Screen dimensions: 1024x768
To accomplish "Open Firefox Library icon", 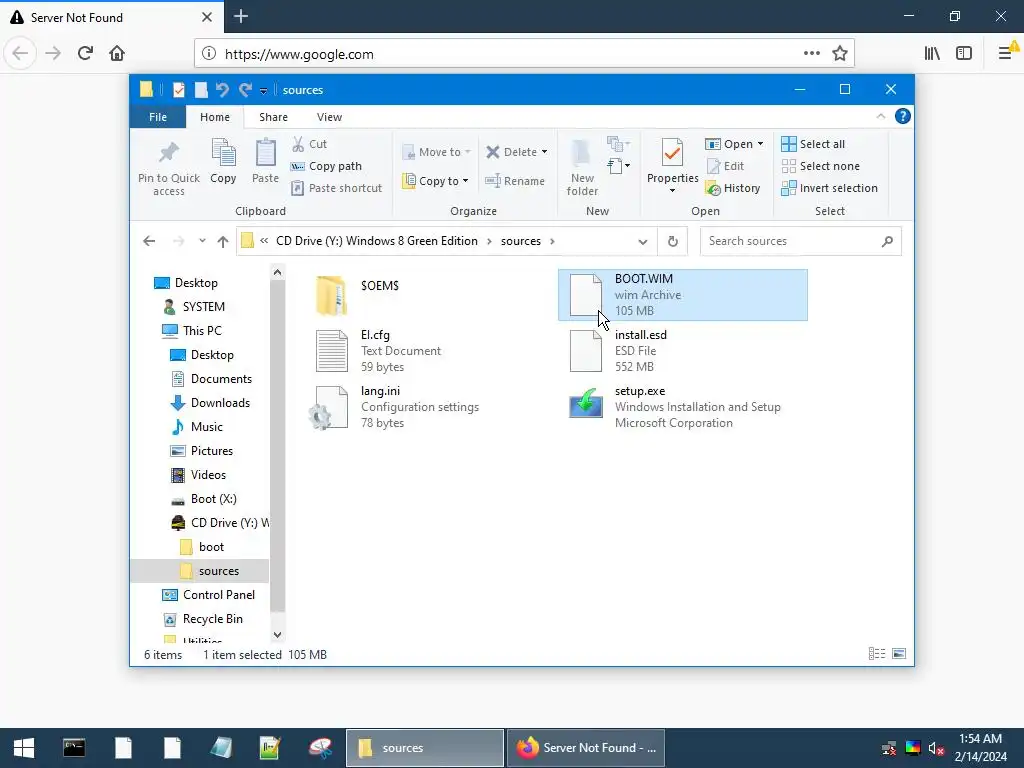I will [x=932, y=54].
